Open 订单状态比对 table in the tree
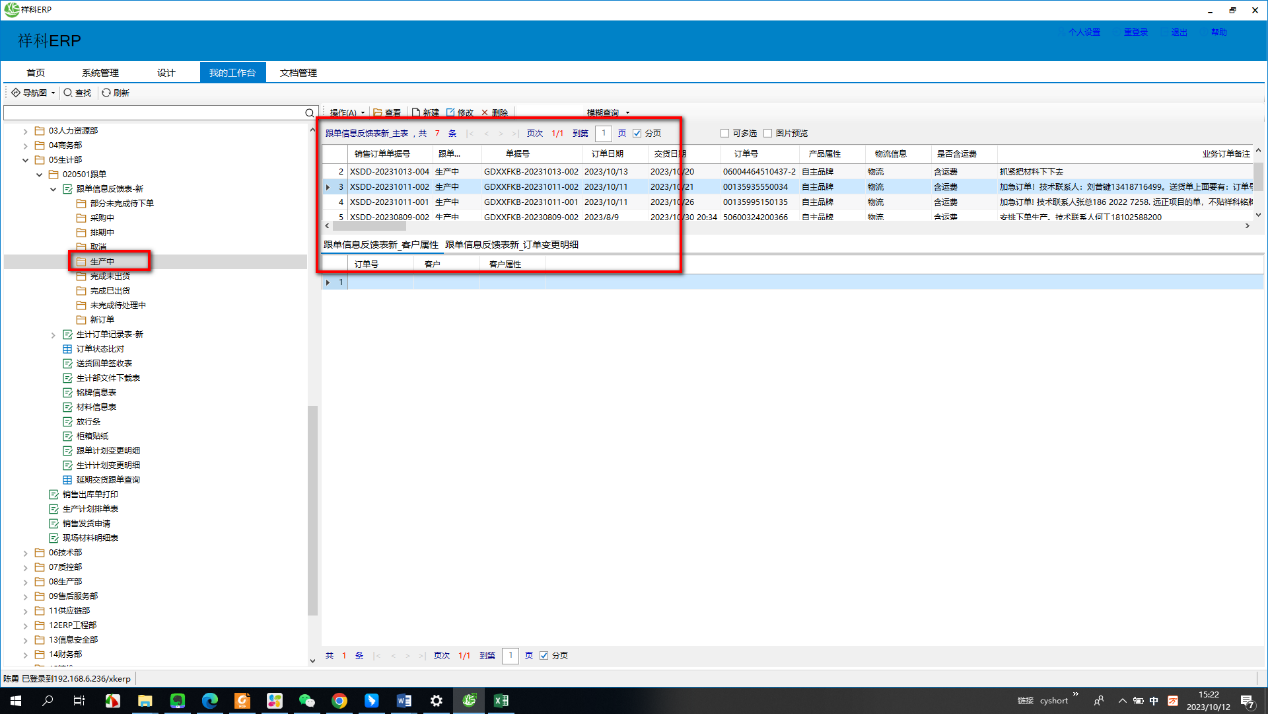This screenshot has width=1268, height=714. [x=68, y=349]
